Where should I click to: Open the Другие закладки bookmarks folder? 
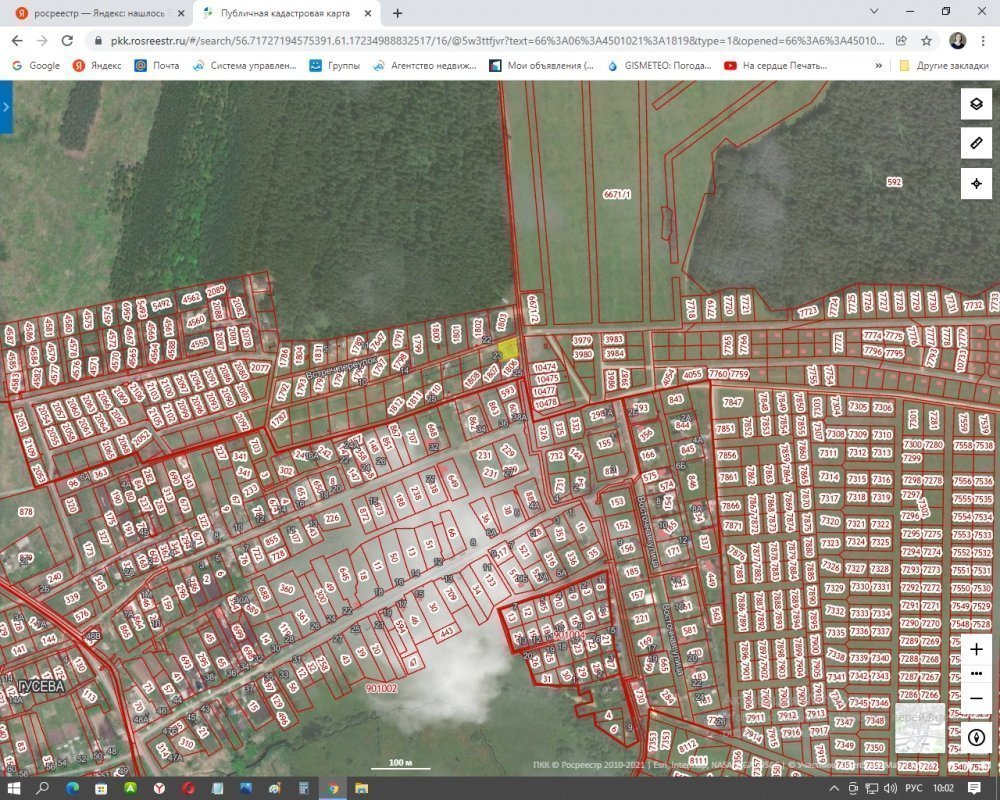(944, 66)
